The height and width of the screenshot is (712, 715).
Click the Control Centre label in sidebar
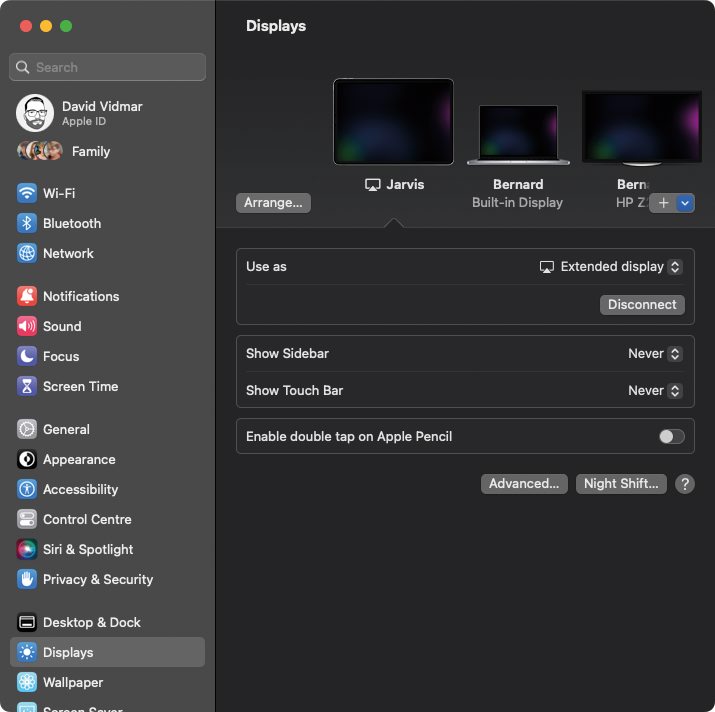point(87,519)
